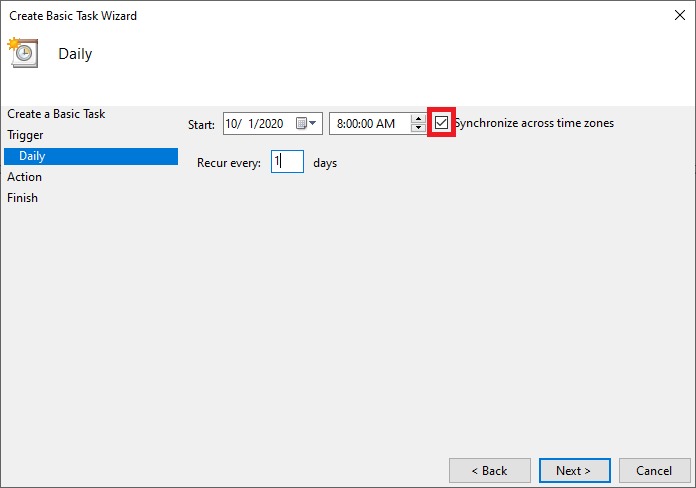This screenshot has width=696, height=488.
Task: Increase start time with the up arrow
Action: click(x=418, y=119)
